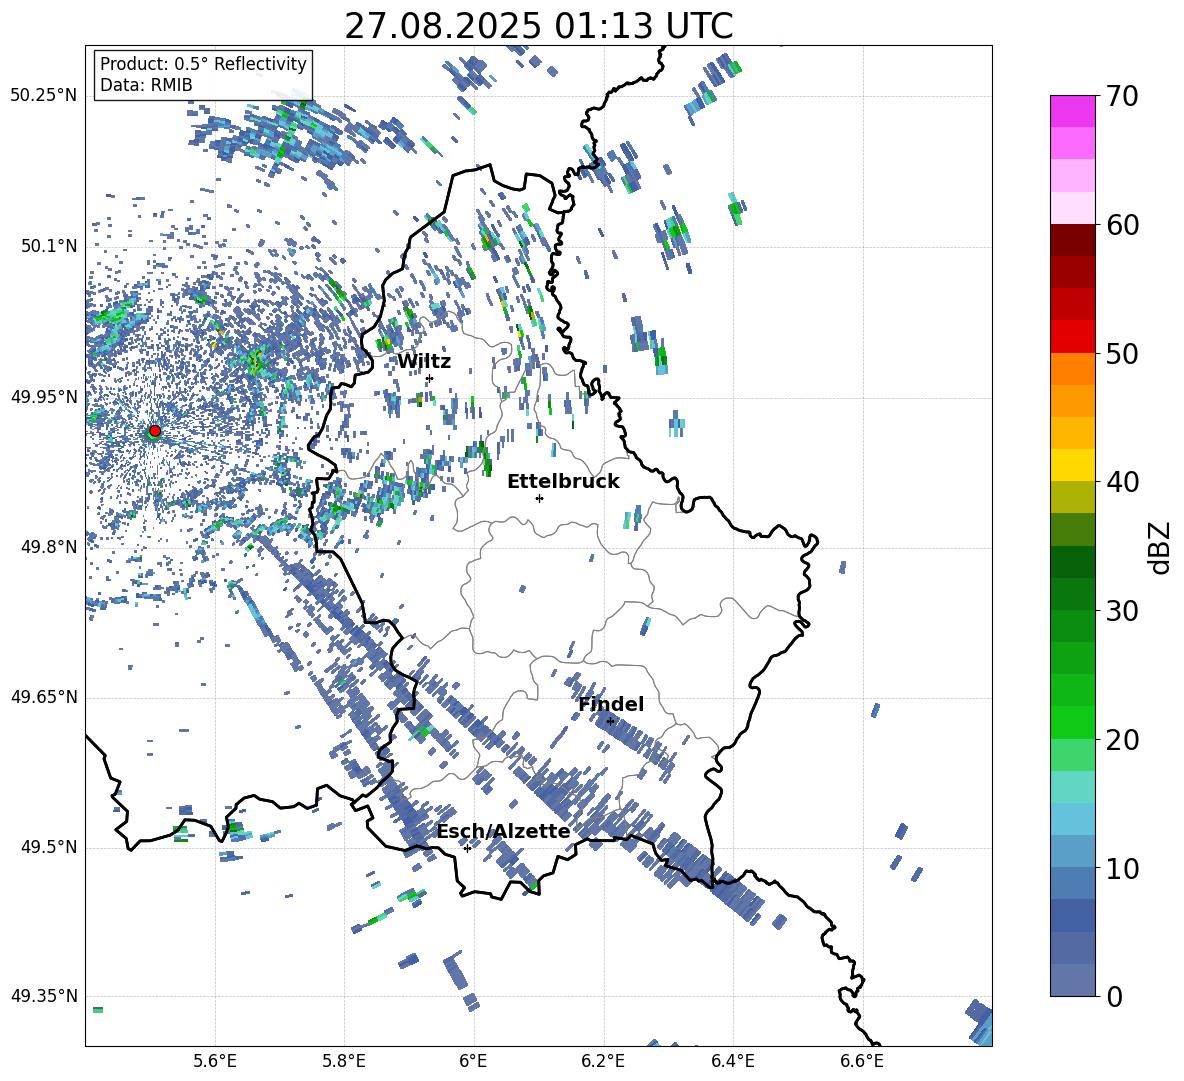This screenshot has height=1081, width=1184.
Task: Click the 6°E longitude label
Action: (x=473, y=1061)
